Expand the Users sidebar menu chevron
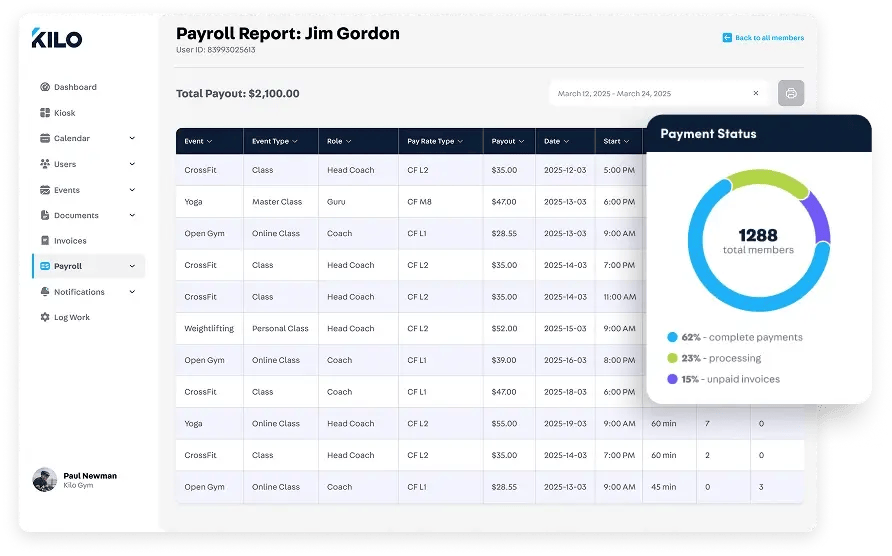The width and height of the screenshot is (892, 556). tap(132, 164)
